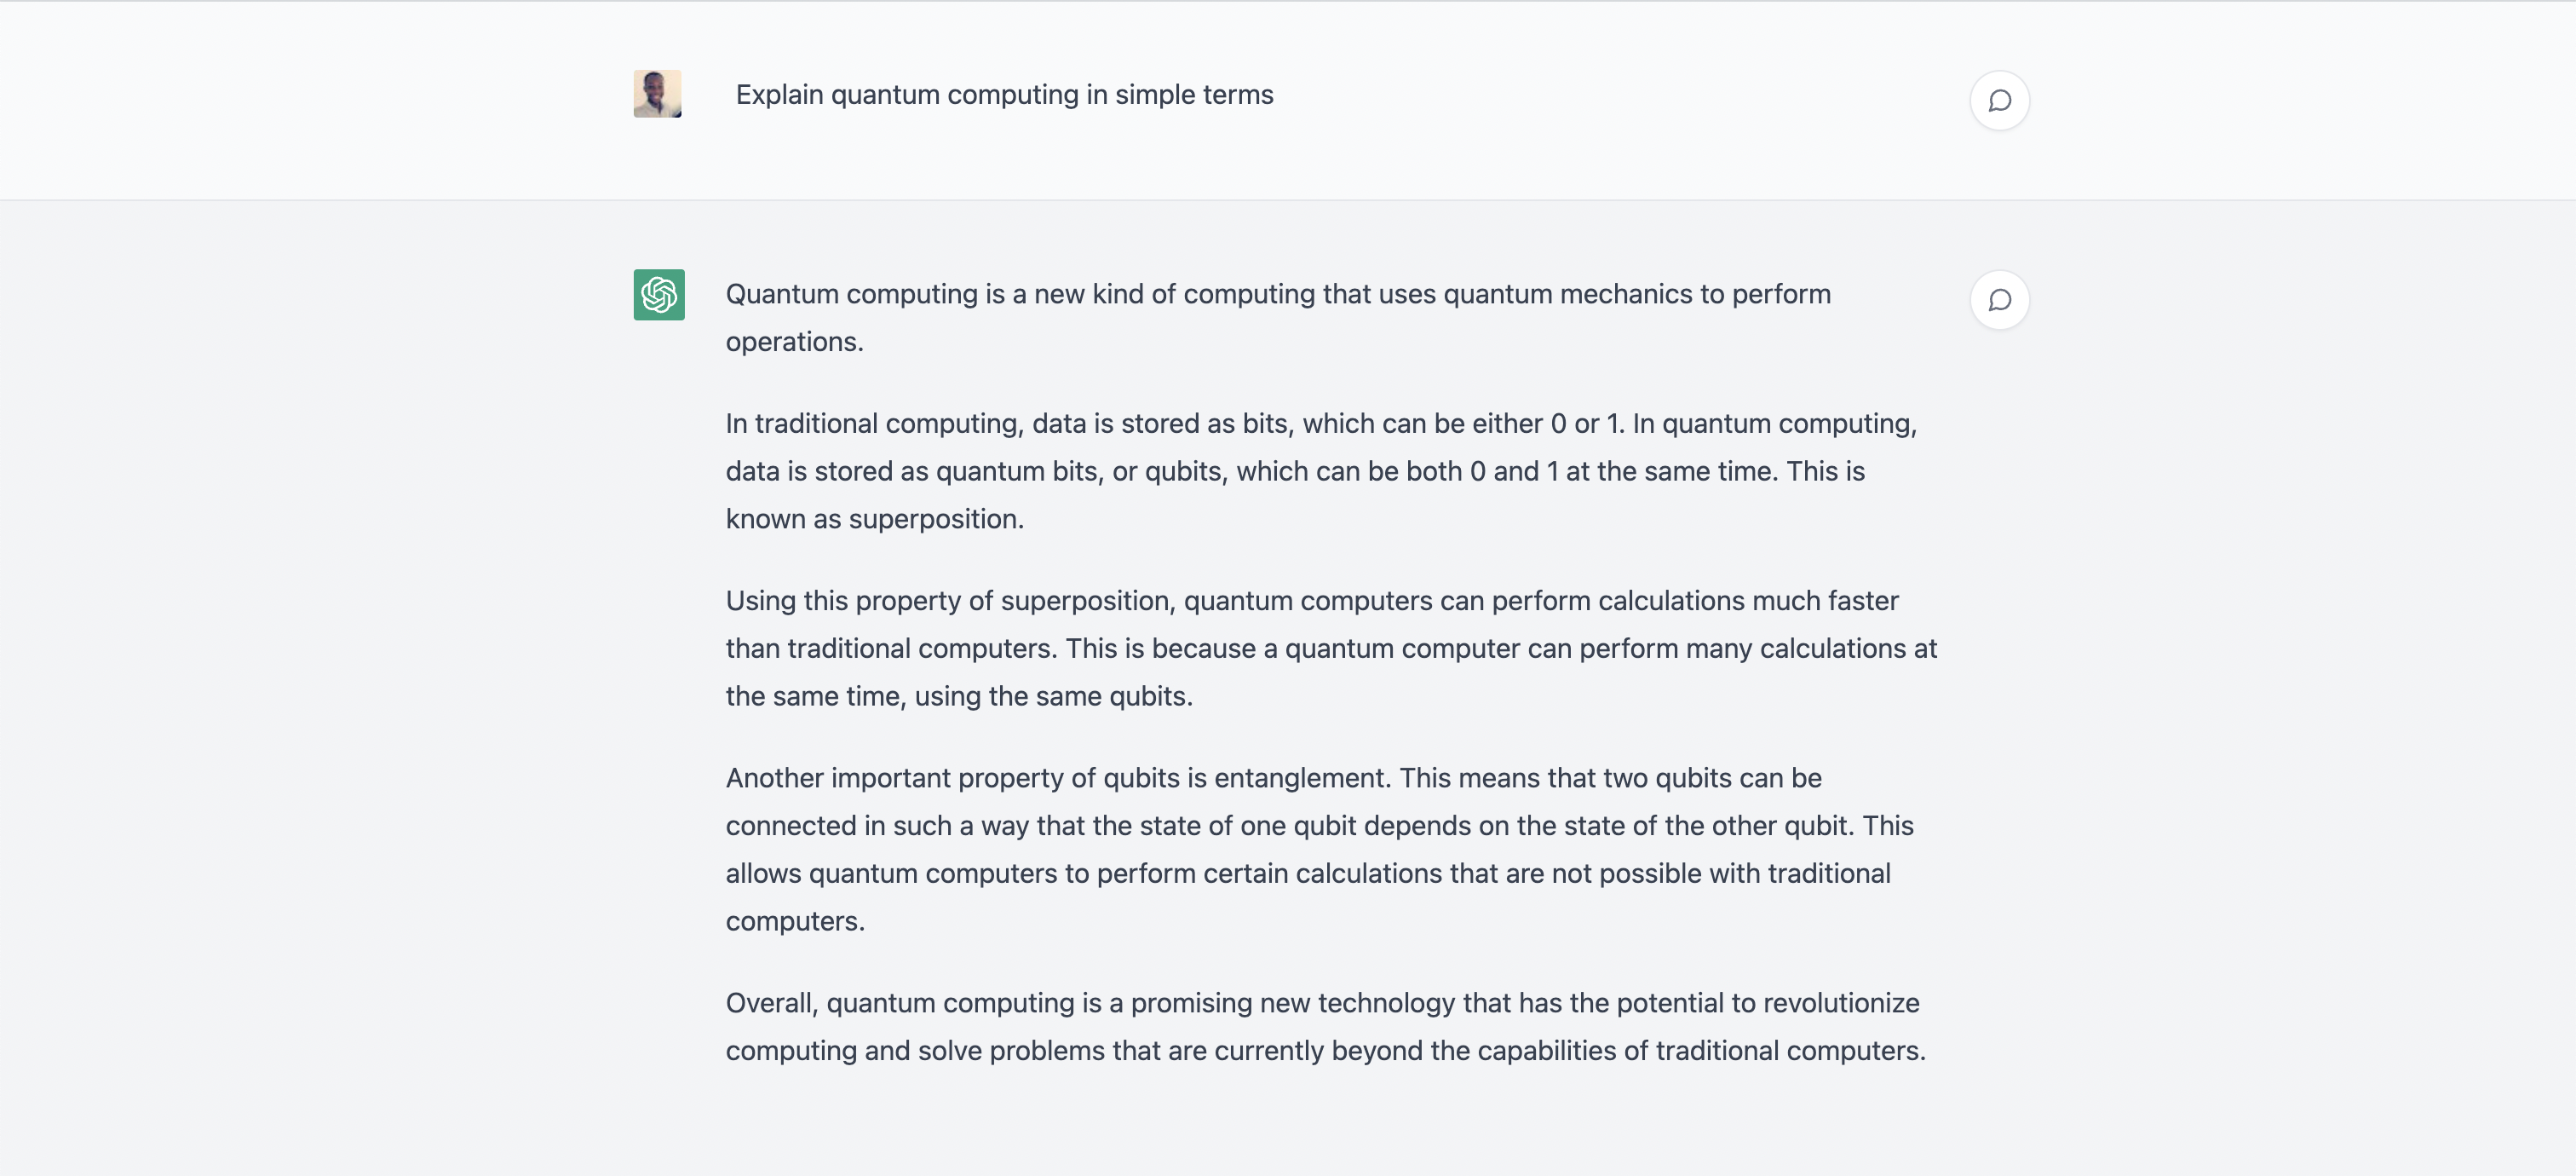Click the line 'the same time, using the same qubits.'

pyautogui.click(x=959, y=696)
